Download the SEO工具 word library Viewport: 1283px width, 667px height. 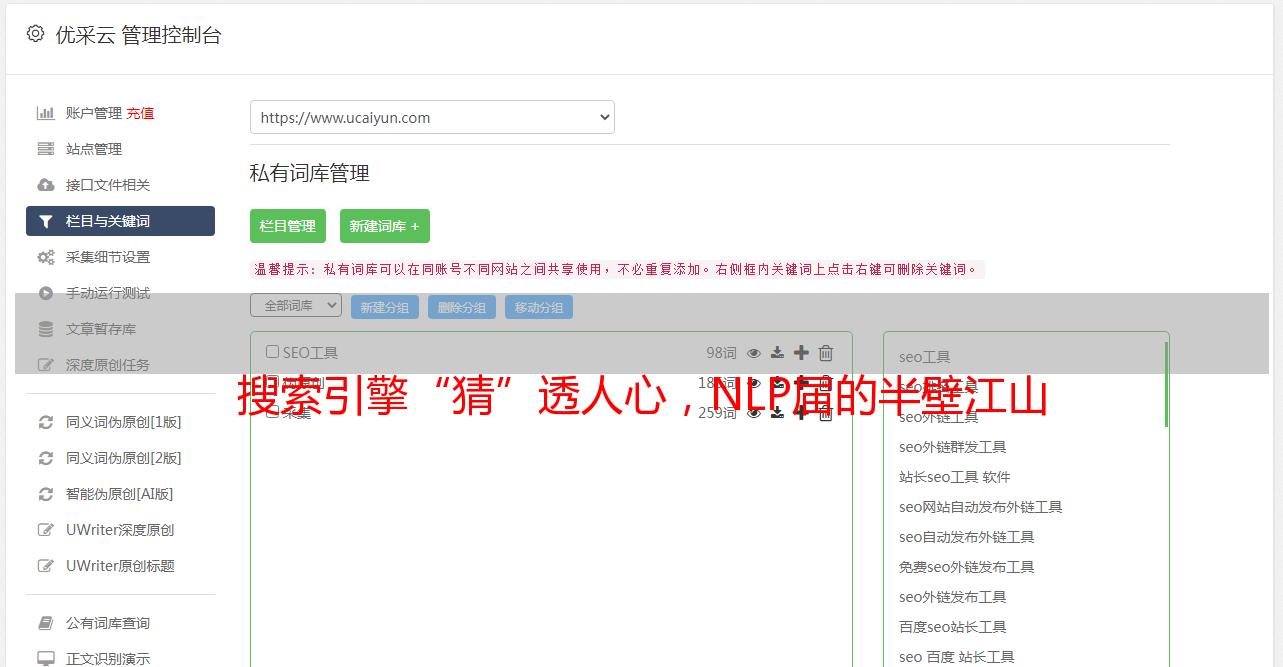pyautogui.click(x=777, y=353)
